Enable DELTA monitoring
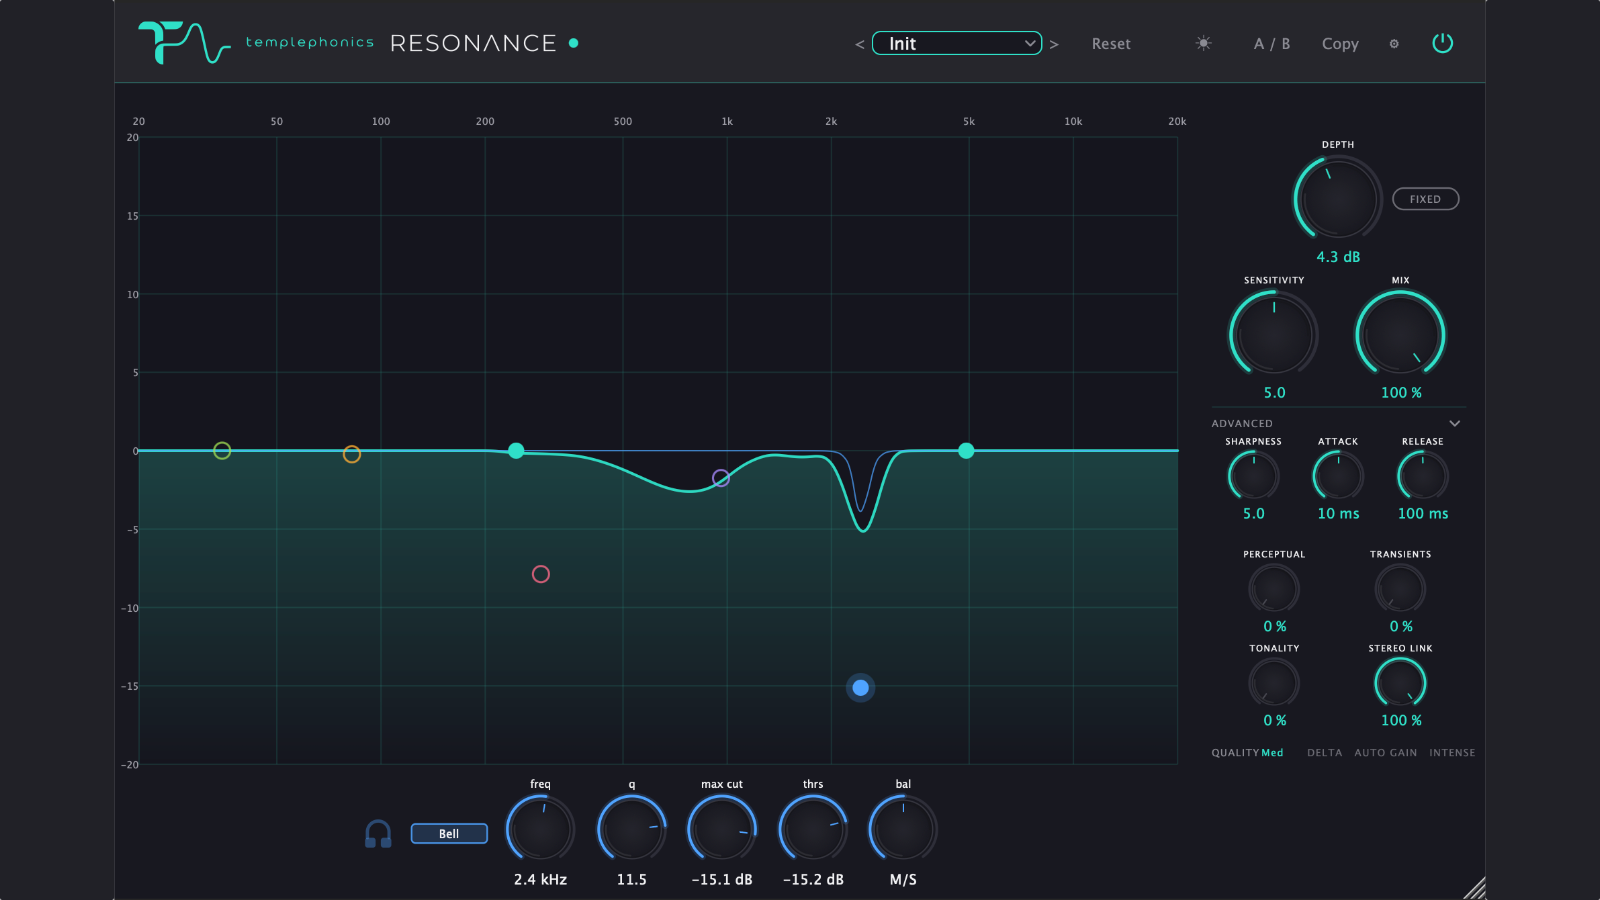Viewport: 1600px width, 900px height. (x=1325, y=753)
